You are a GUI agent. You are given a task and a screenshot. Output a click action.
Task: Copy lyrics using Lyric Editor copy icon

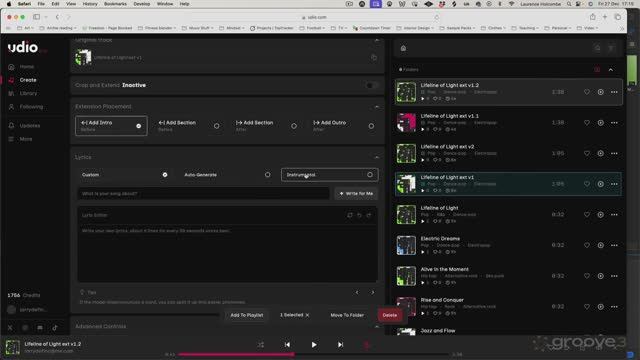click(350, 215)
